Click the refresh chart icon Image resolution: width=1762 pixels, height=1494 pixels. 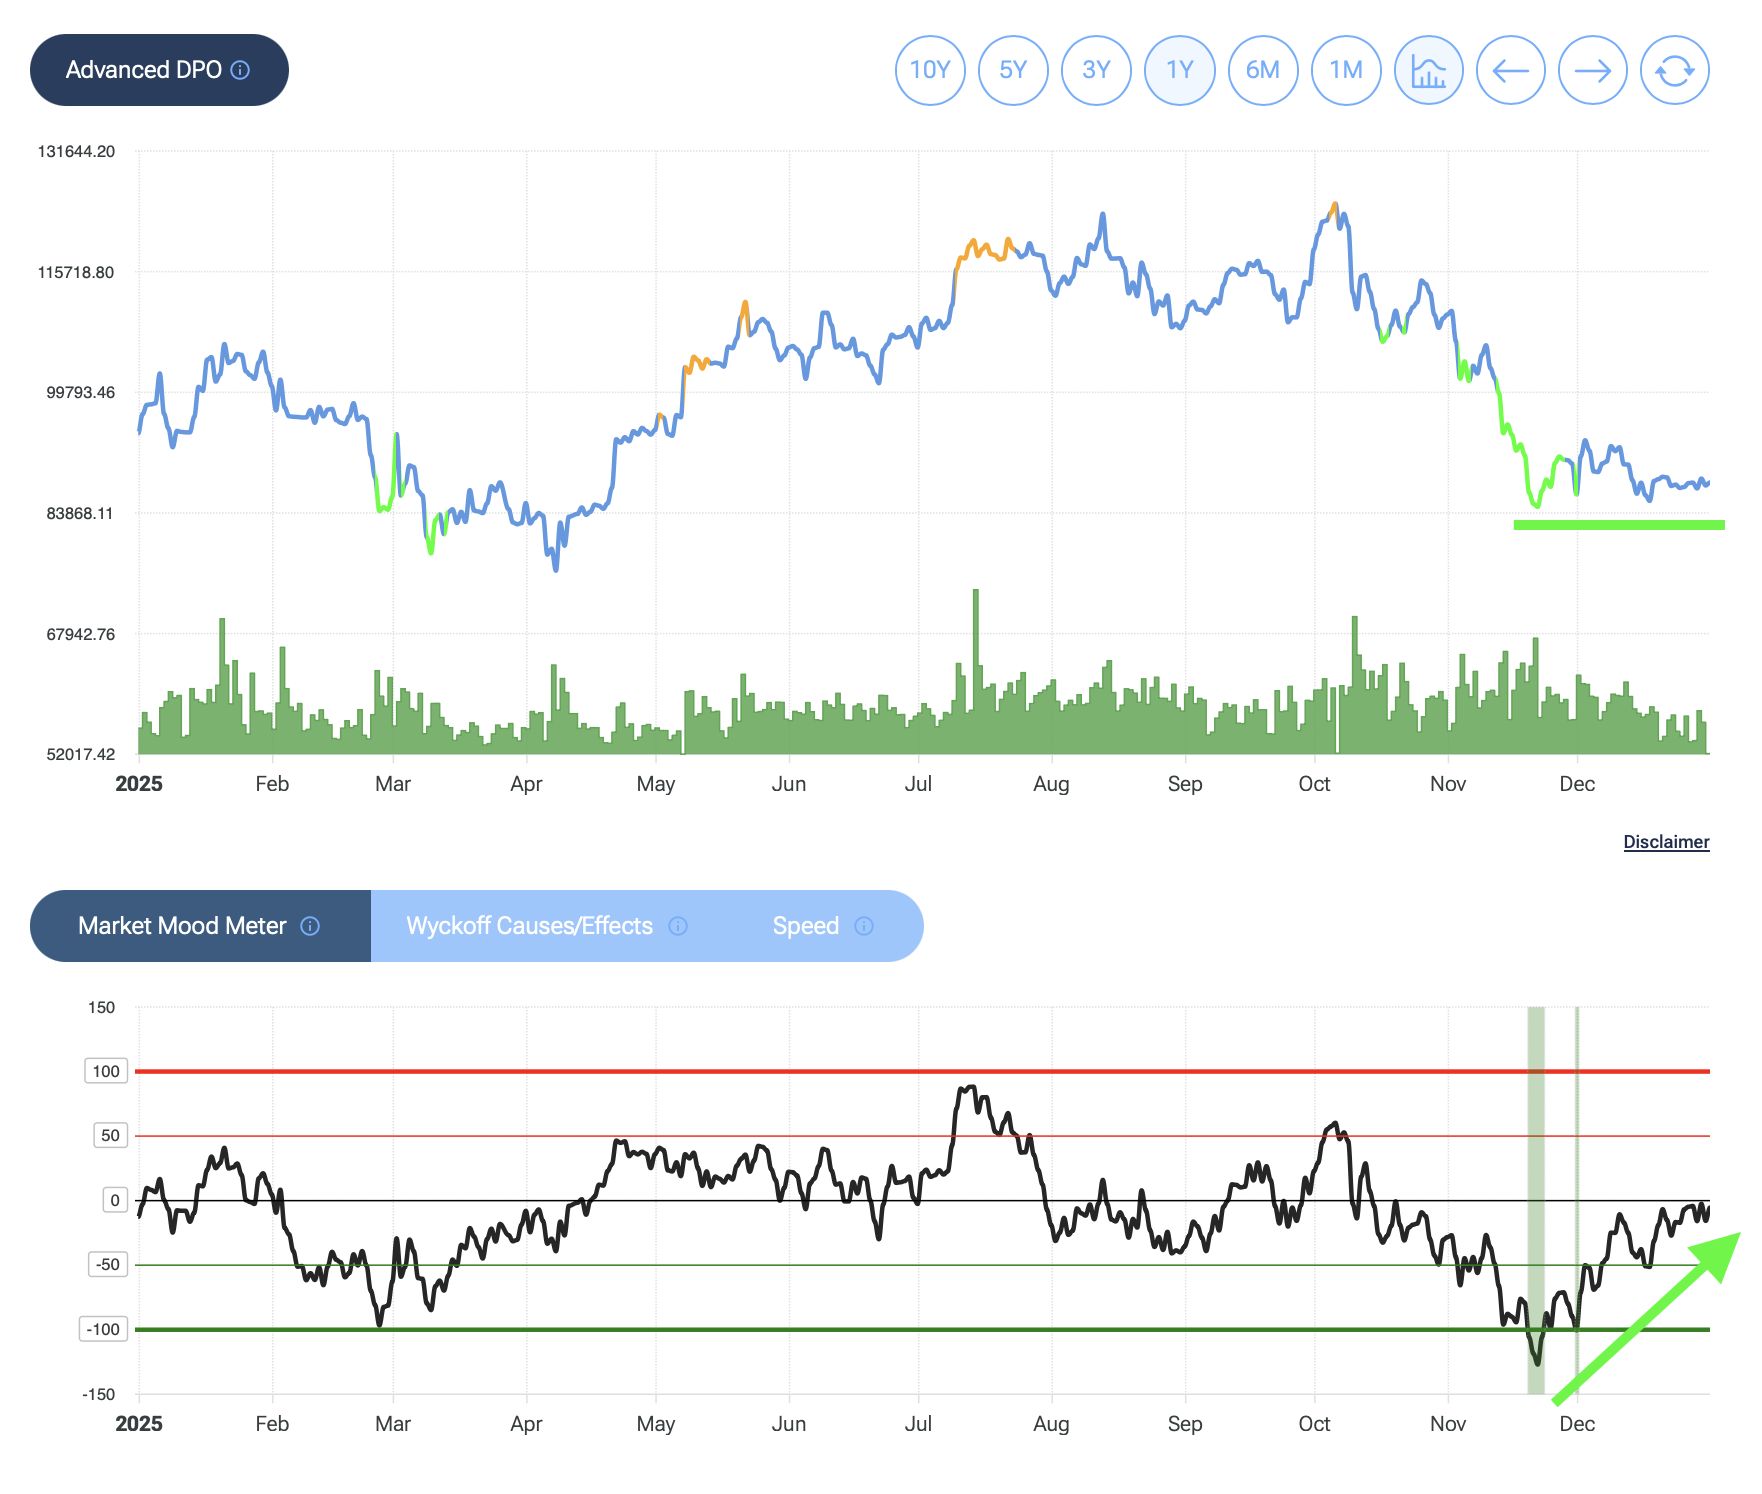[x=1674, y=70]
